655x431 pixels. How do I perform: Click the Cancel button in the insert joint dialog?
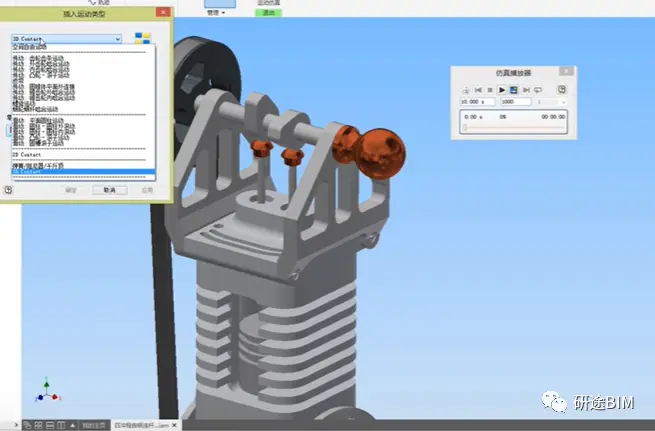109,190
